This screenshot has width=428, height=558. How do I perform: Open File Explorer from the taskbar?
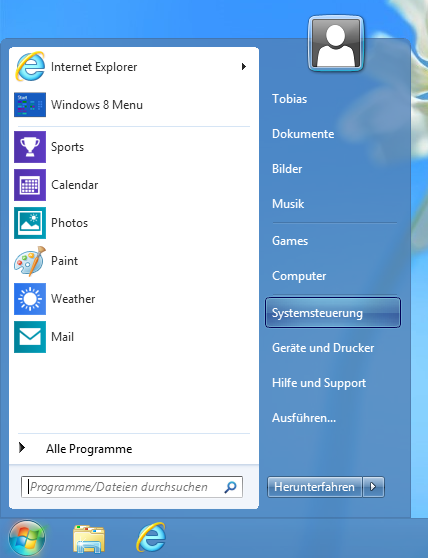click(x=89, y=538)
